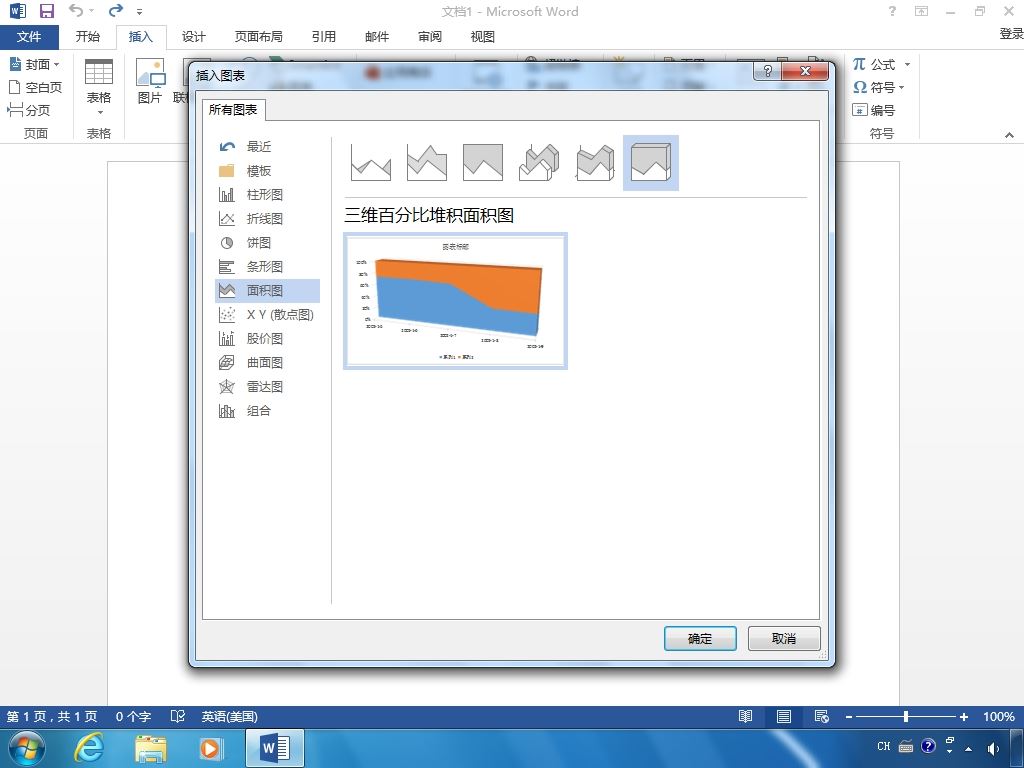Save the document via Quick Access icon
Viewport: 1024px width, 768px height.
47,11
